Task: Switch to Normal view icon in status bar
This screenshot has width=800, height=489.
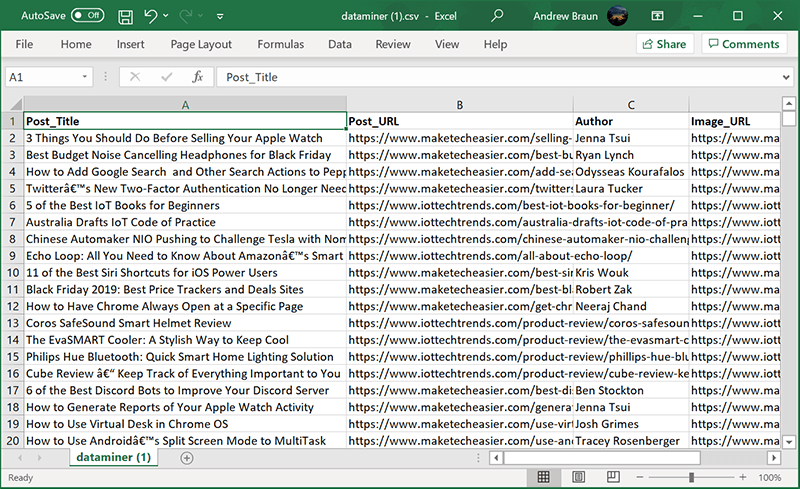Action: click(x=543, y=477)
